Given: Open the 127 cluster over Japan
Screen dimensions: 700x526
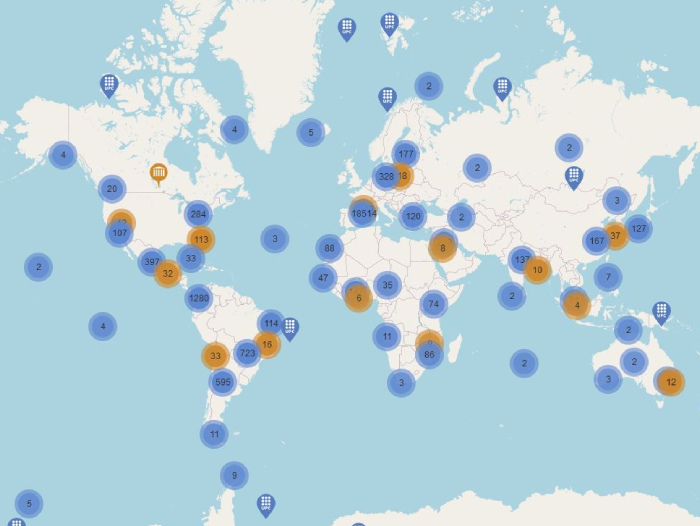Looking at the screenshot, I should [638, 228].
